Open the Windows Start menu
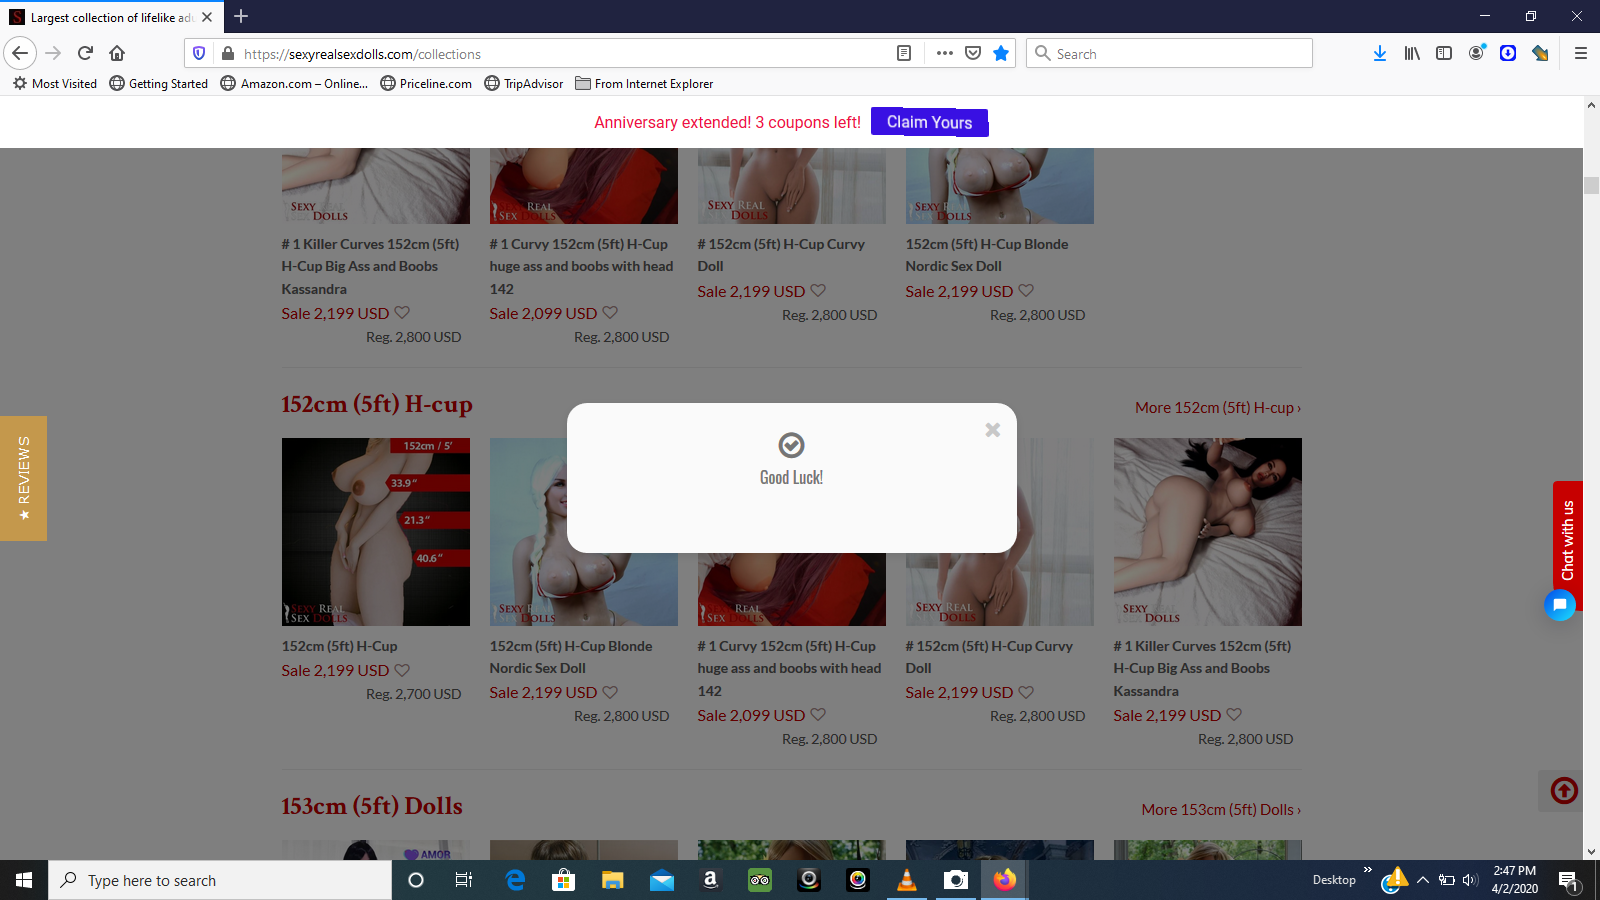The image size is (1600, 900). [24, 880]
